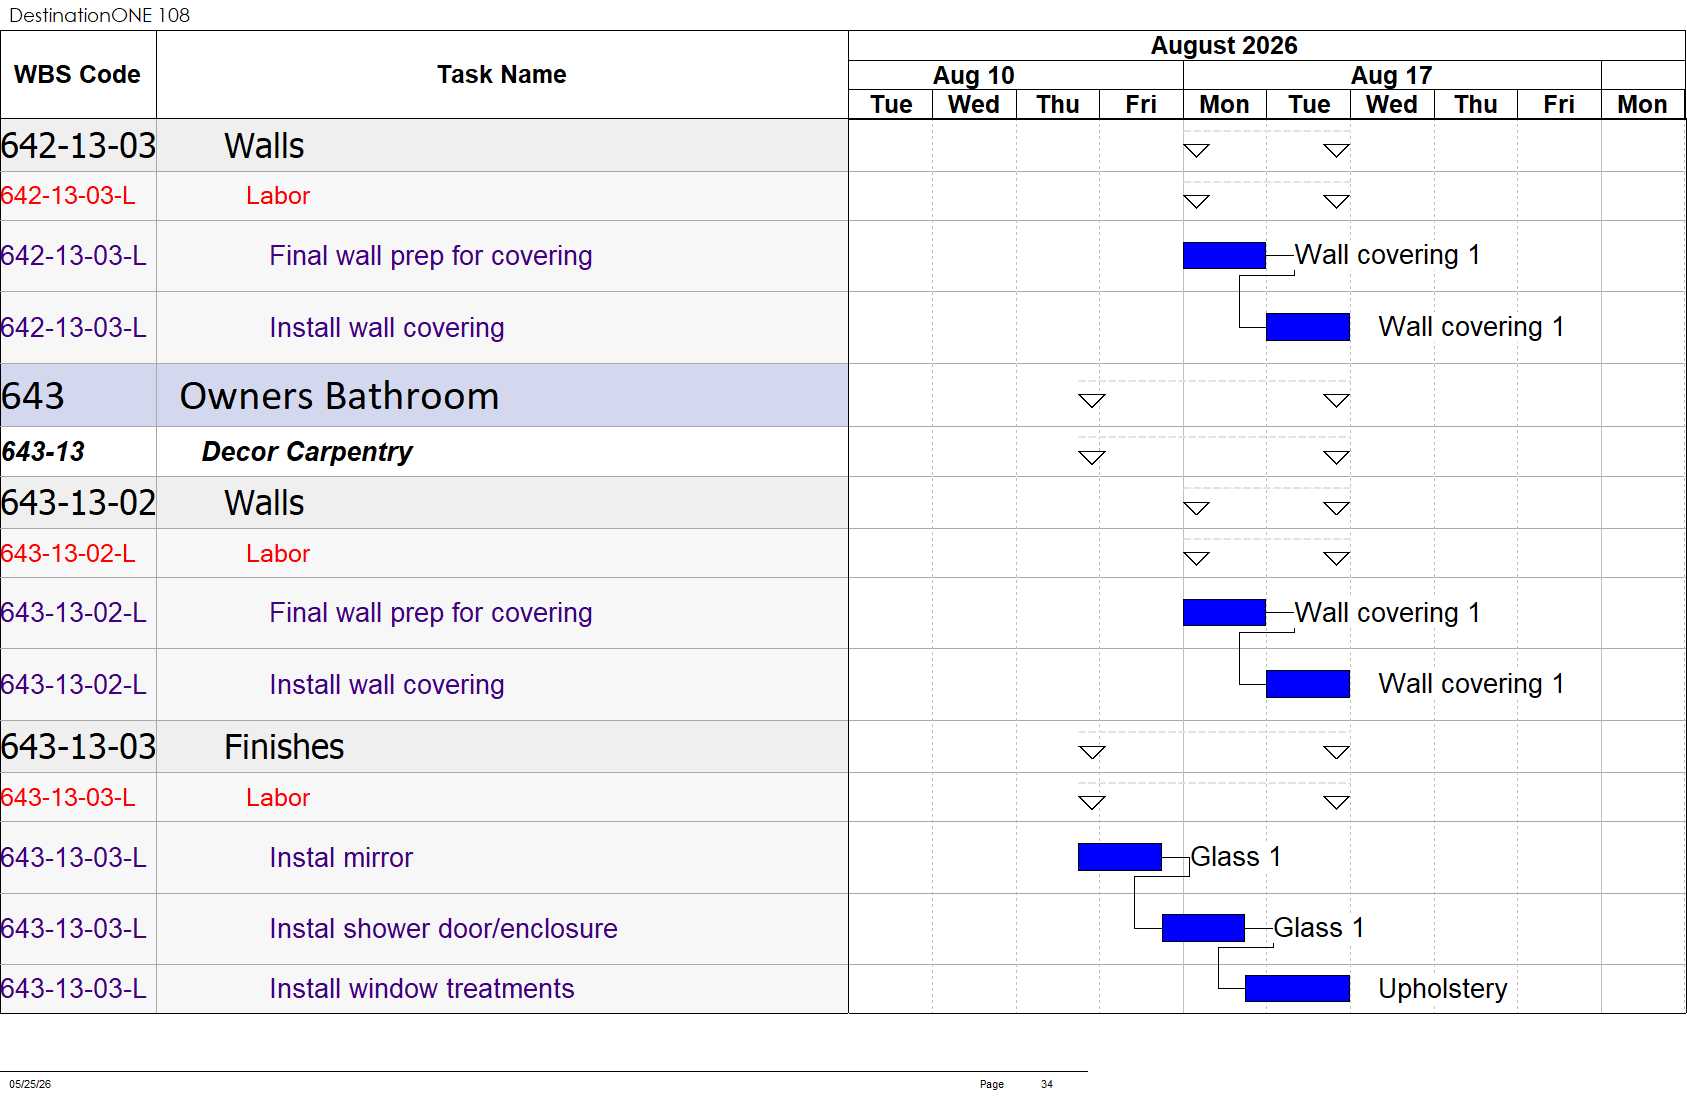Click the Page 34 footer label

tap(1016, 1084)
